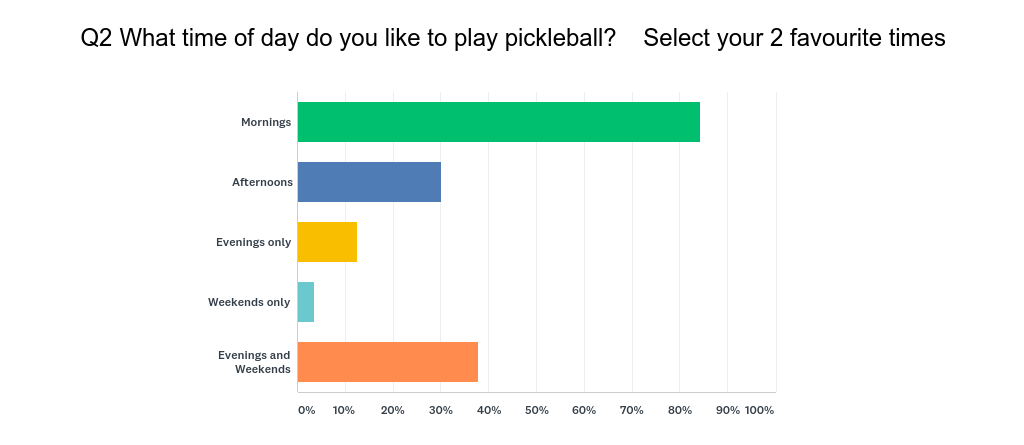Click the Evenings and Weekends label
The height and width of the screenshot is (445, 1024).
[x=254, y=362]
